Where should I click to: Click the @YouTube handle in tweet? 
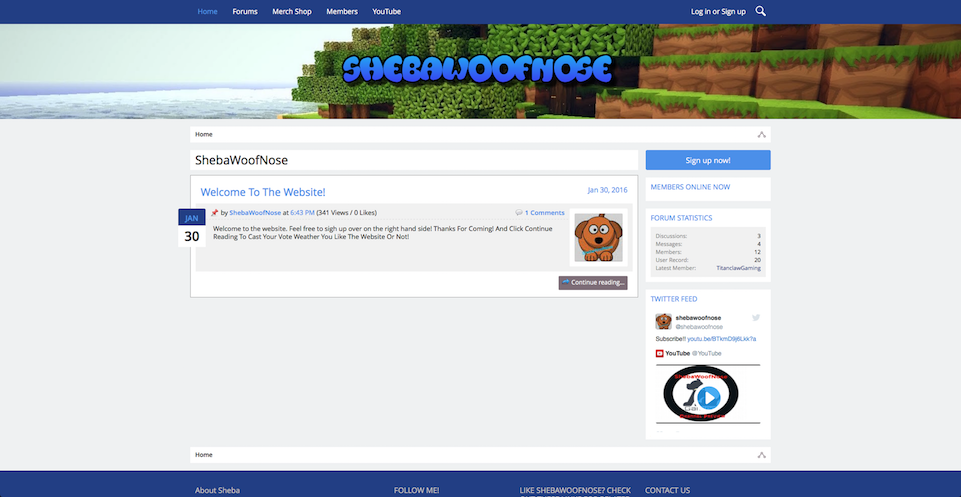point(707,354)
